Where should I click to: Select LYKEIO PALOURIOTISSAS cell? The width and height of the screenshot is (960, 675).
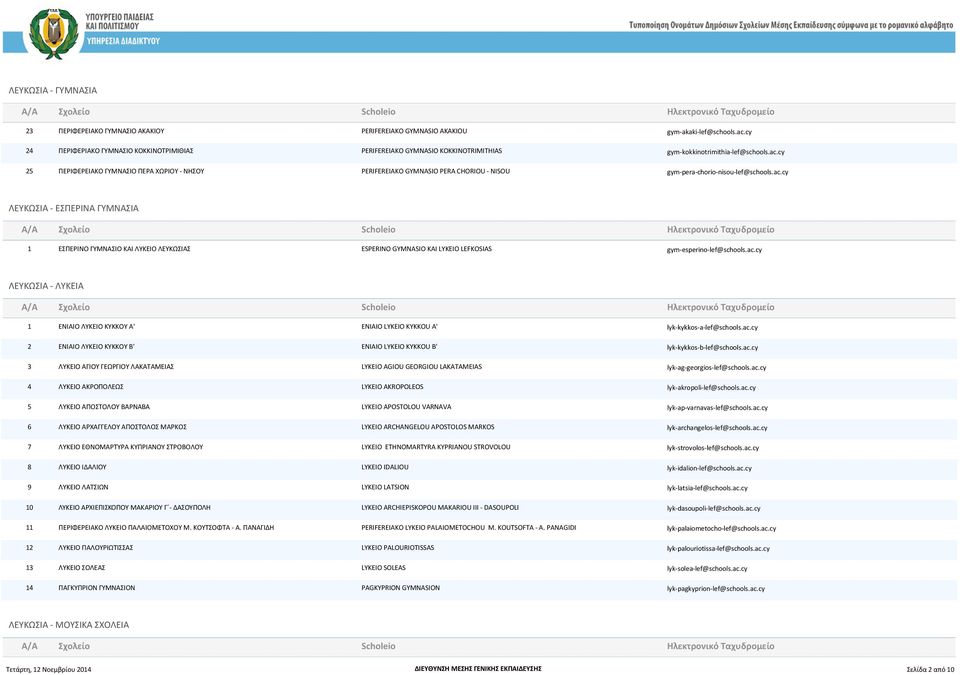pyautogui.click(x=397, y=548)
